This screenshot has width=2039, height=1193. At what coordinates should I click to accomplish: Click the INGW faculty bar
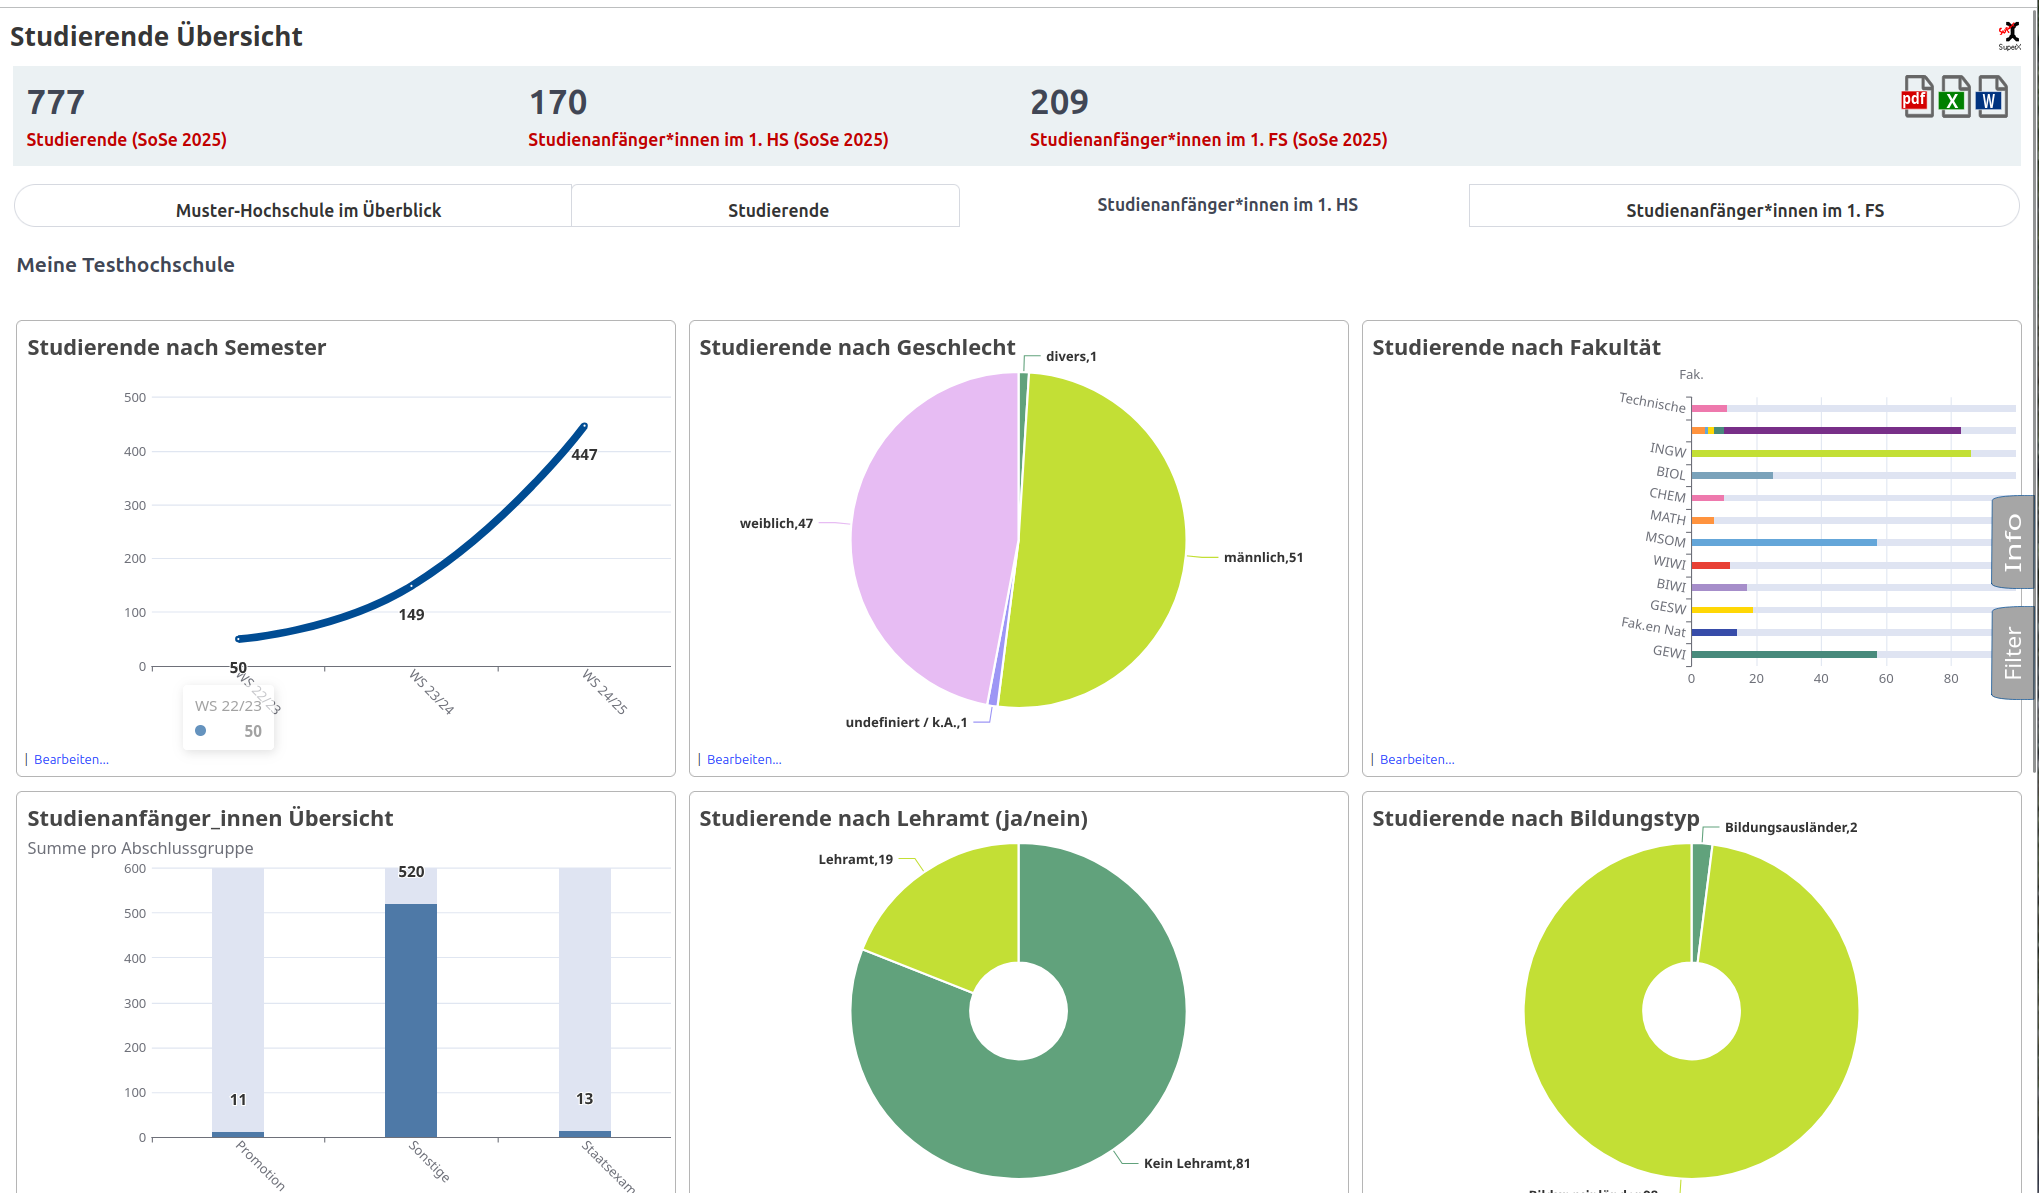(x=1830, y=453)
